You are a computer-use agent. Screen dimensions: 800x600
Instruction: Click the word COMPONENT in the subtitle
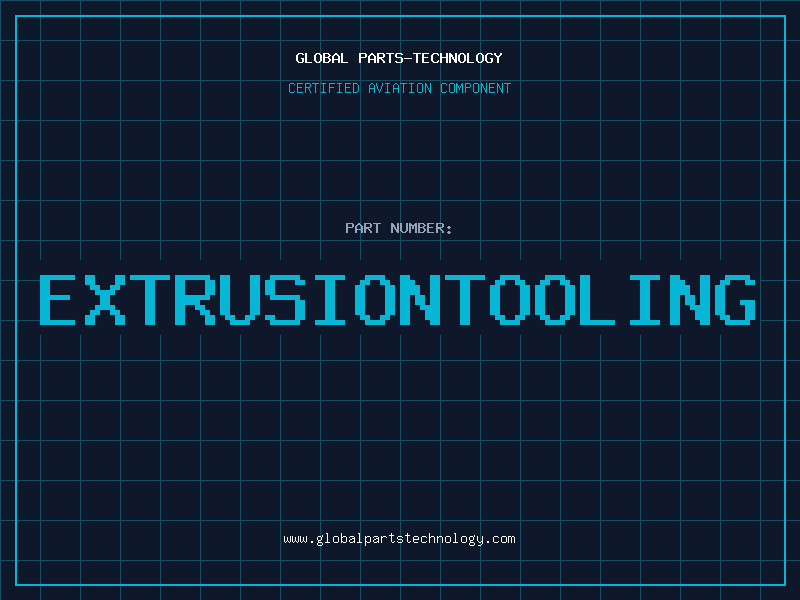pos(475,88)
